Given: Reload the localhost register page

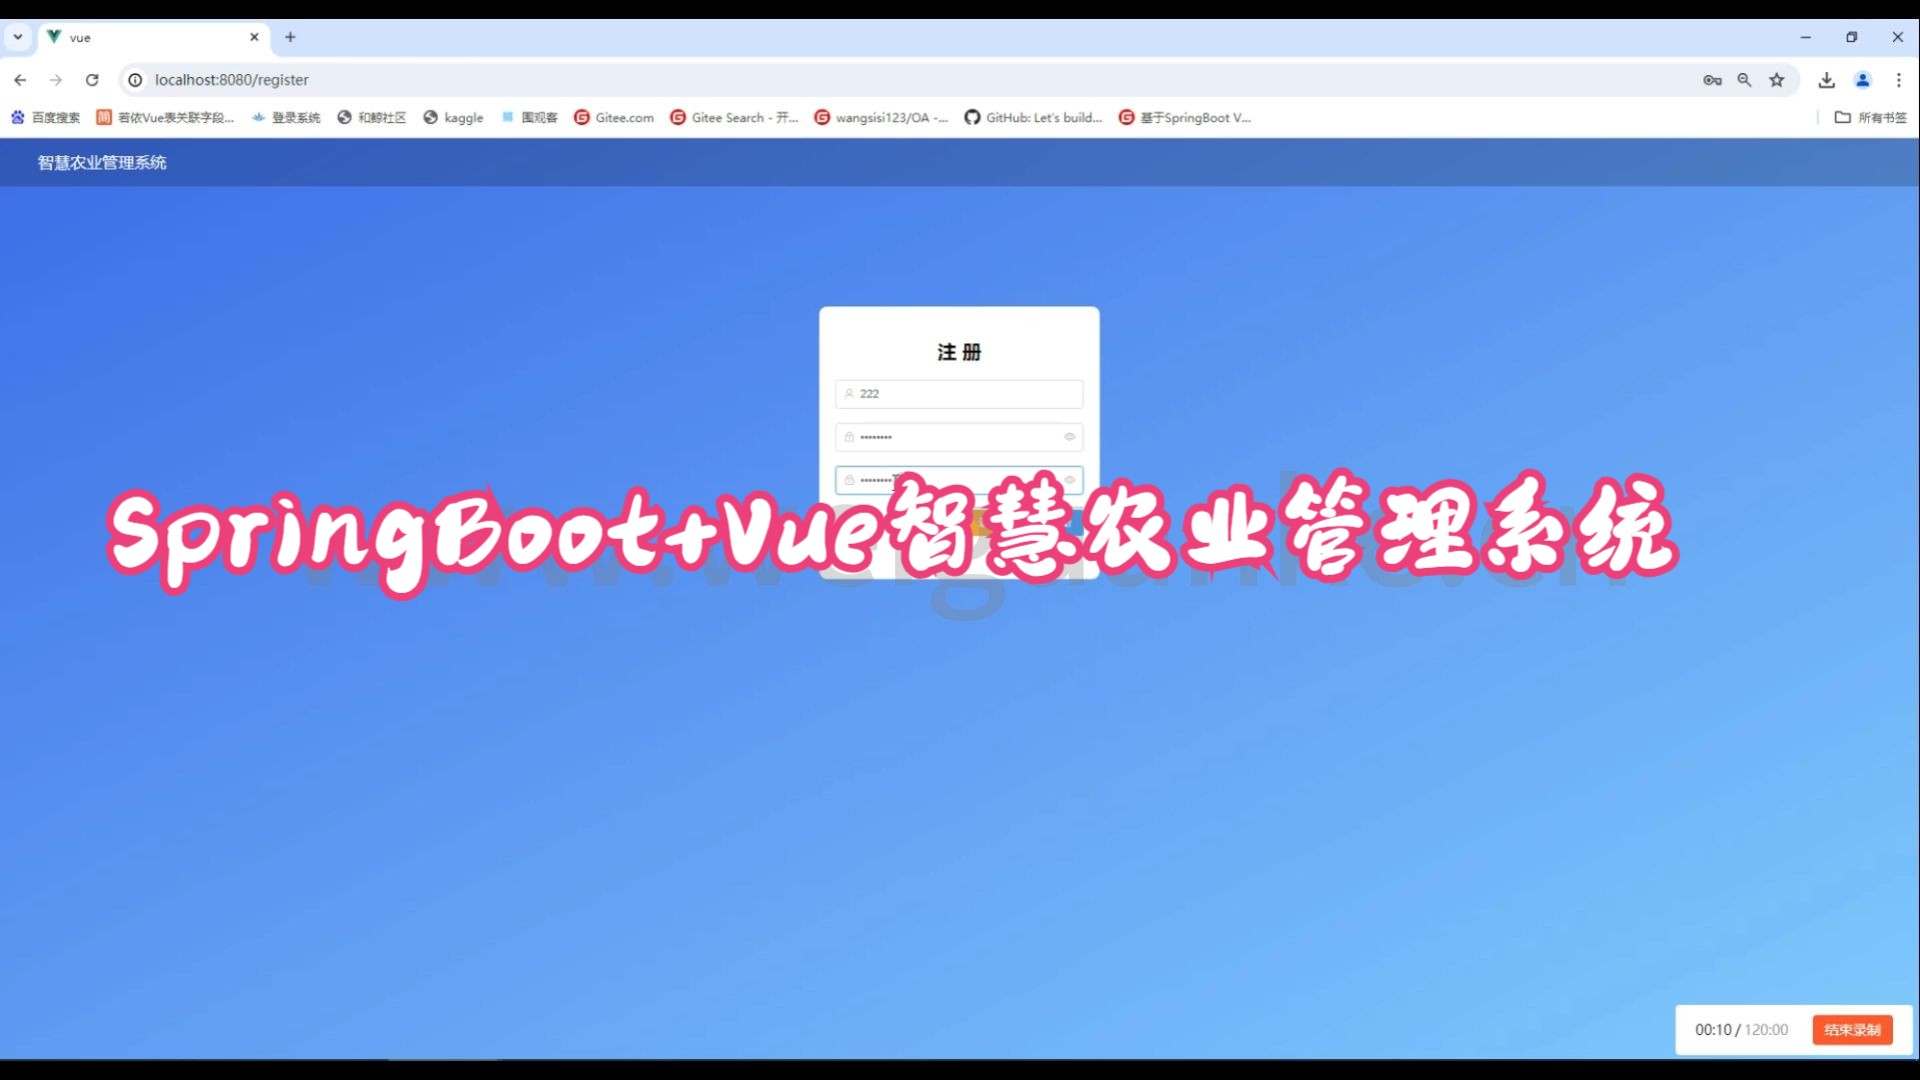Looking at the screenshot, I should click(92, 80).
